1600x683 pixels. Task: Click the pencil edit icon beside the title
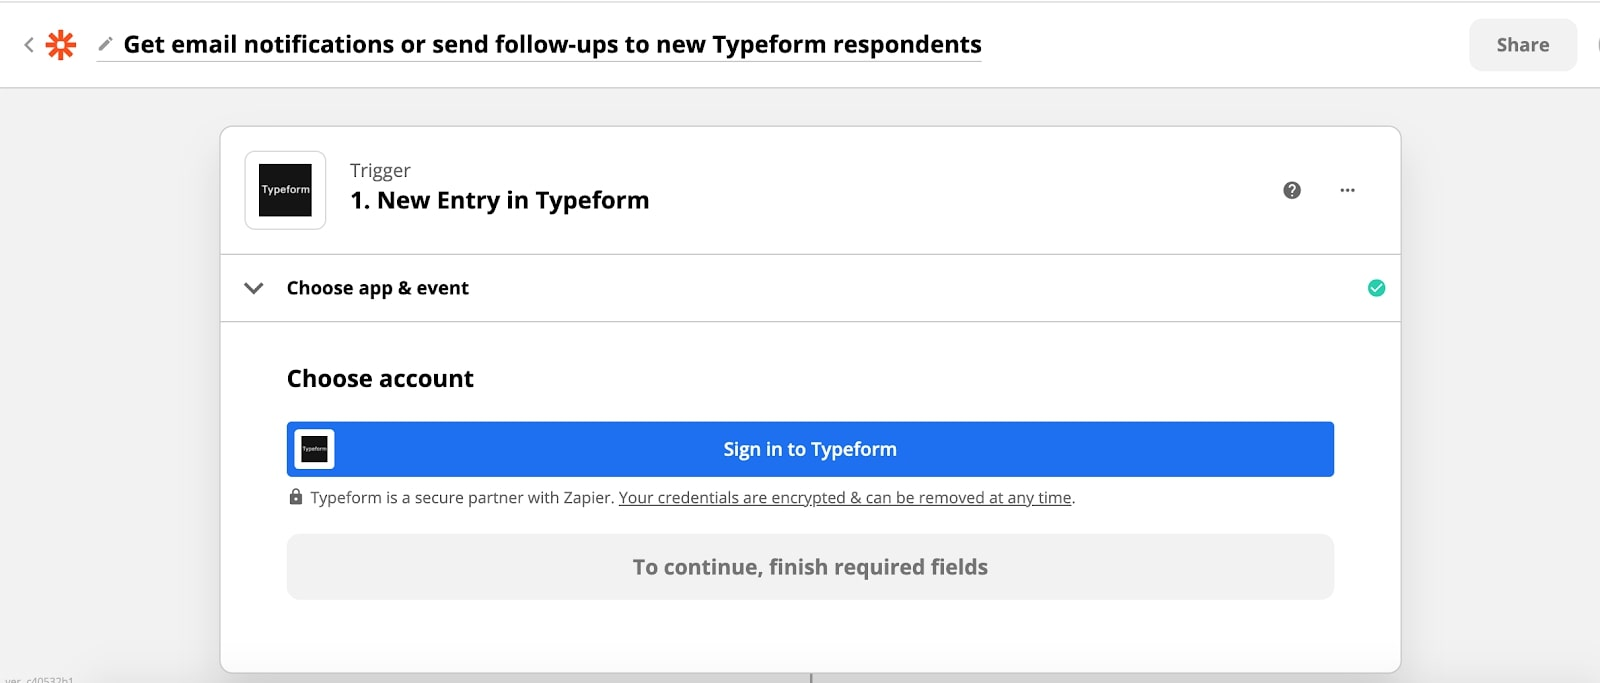coord(105,44)
